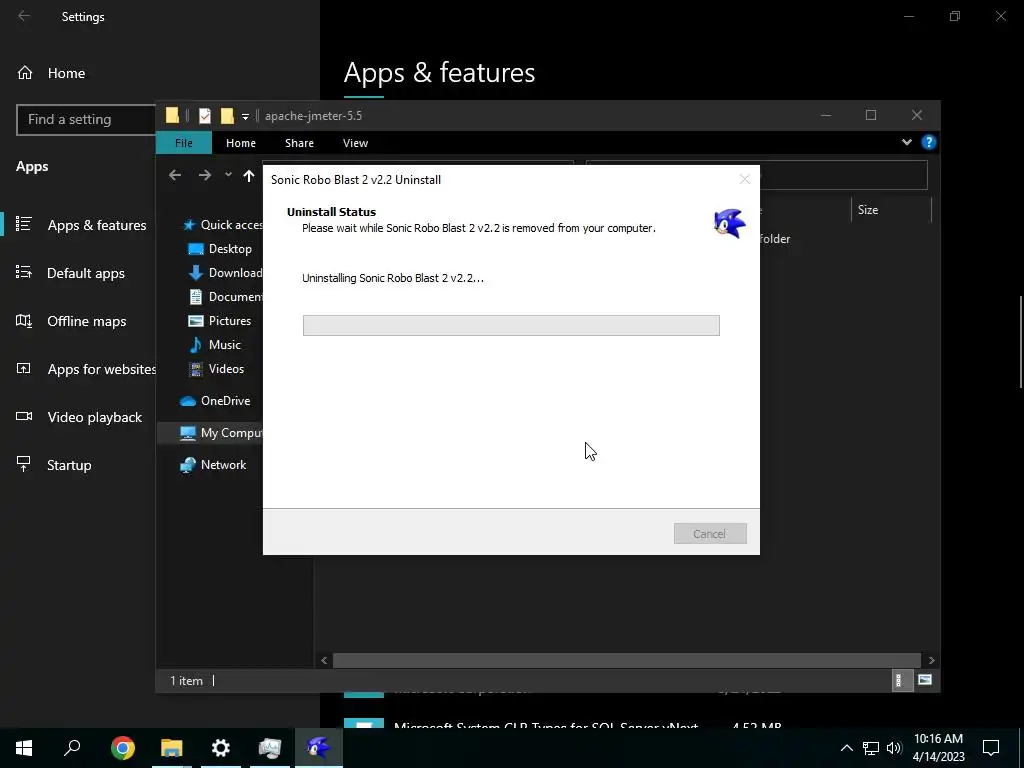This screenshot has height=768, width=1024.
Task: Select Music in Explorer navigation pane
Action: tap(215, 345)
